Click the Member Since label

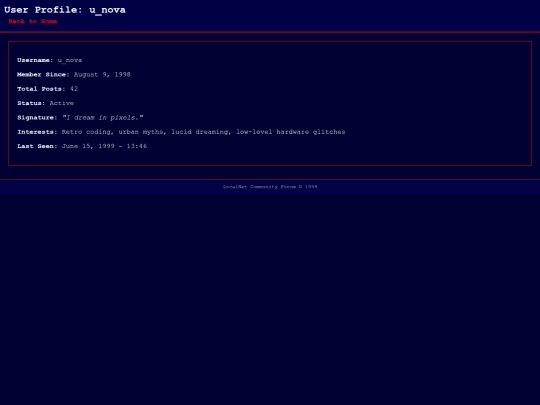pyautogui.click(x=43, y=74)
